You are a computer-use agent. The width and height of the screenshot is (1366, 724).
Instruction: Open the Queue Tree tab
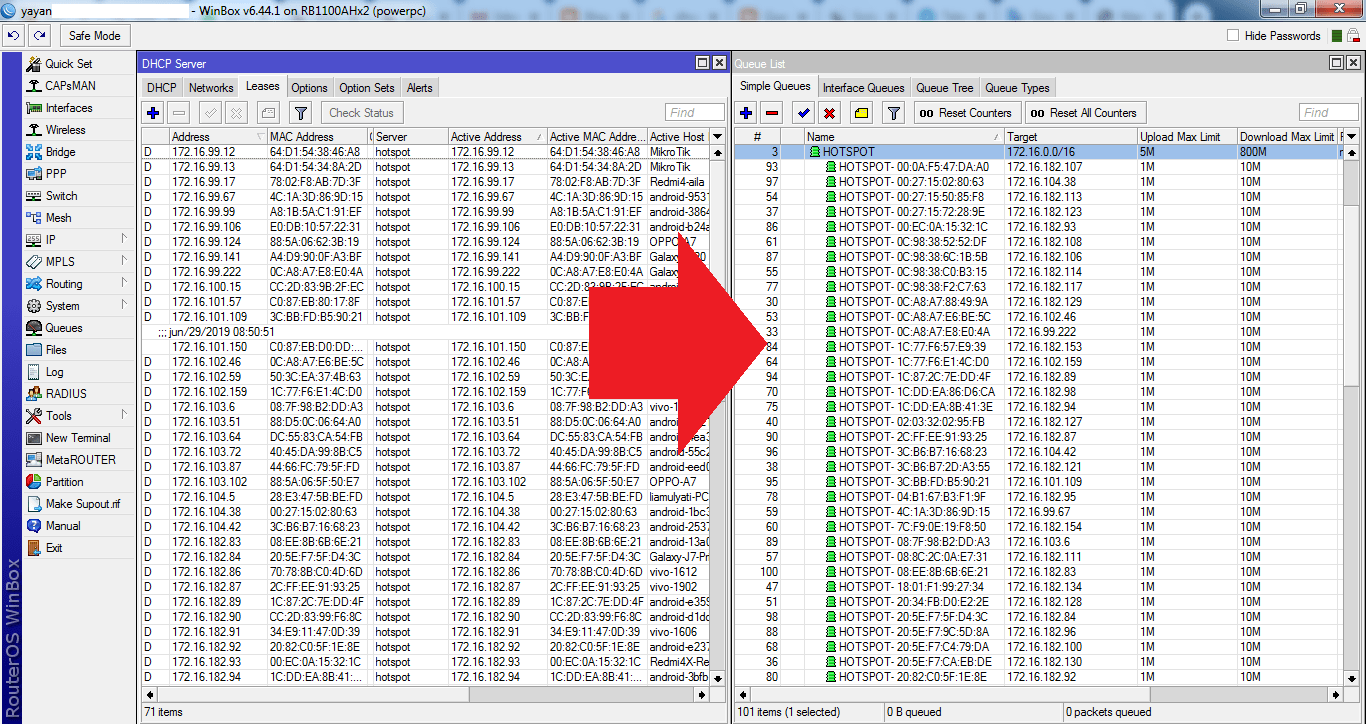tap(944, 87)
